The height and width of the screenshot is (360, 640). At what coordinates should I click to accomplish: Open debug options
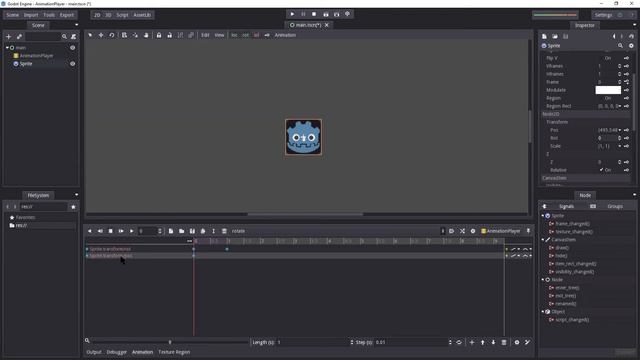(347, 14)
